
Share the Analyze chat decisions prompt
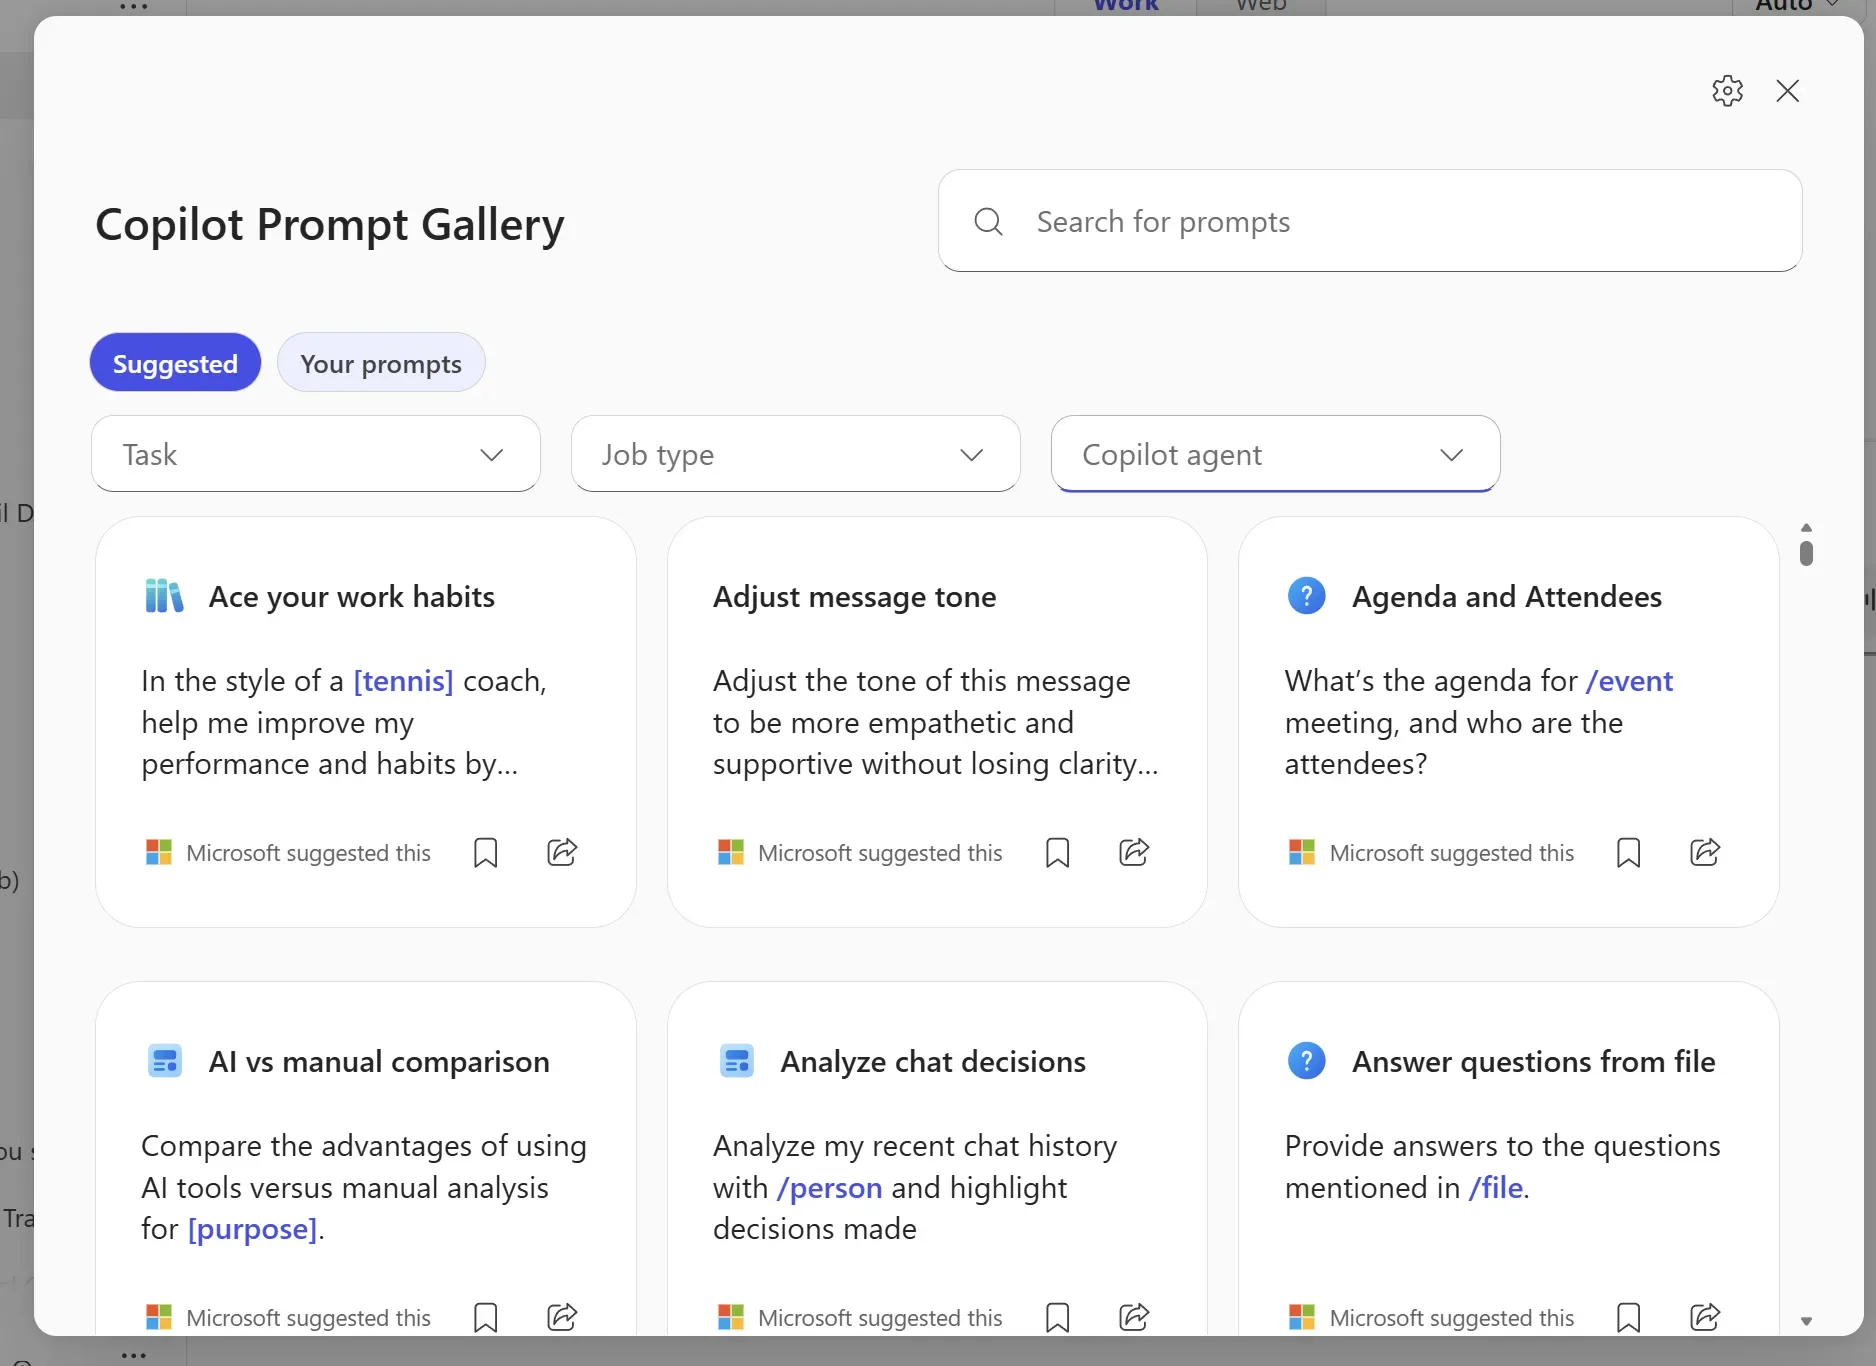point(1134,1316)
